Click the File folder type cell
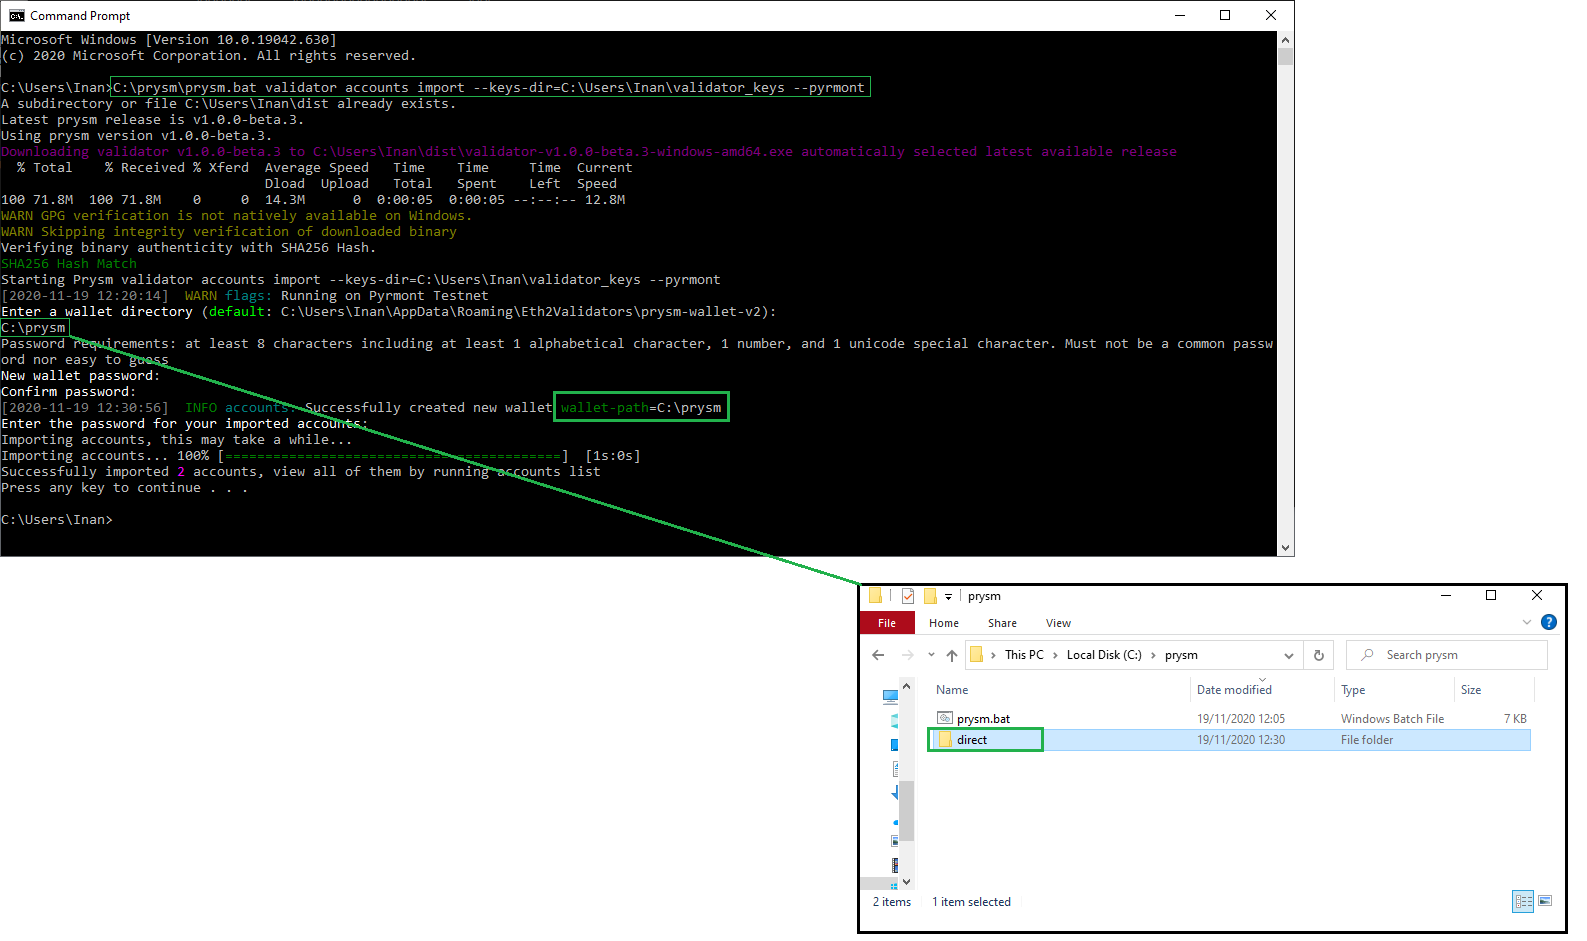Viewport: 1587px width, 941px height. pos(1366,740)
